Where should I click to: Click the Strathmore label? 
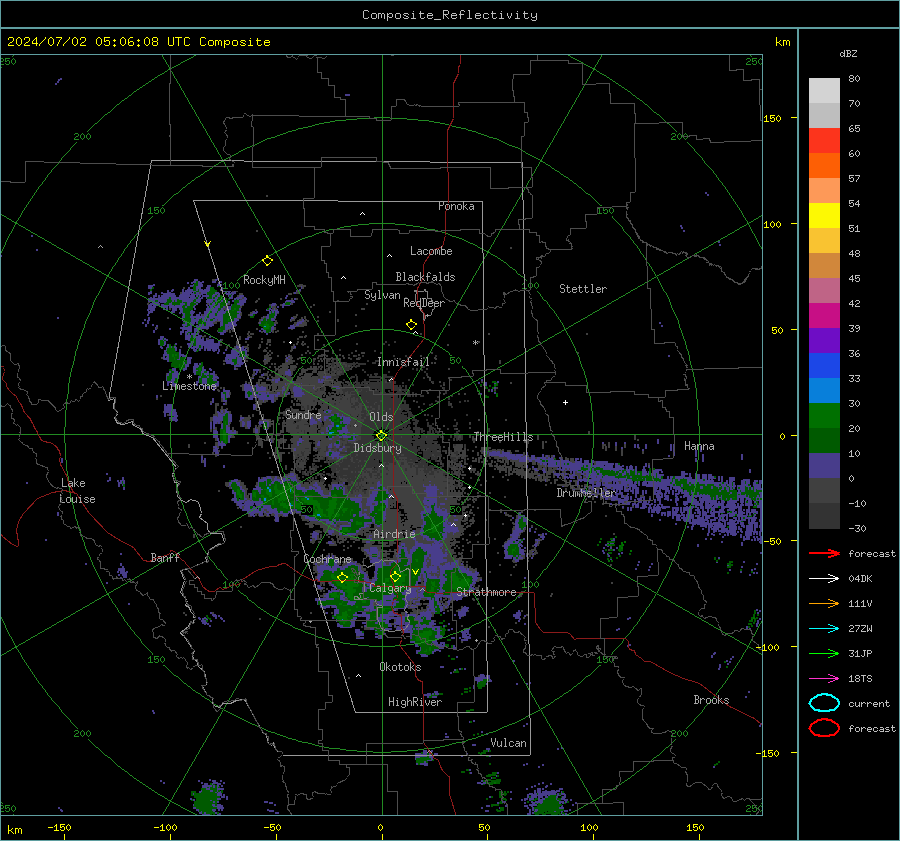[486, 592]
